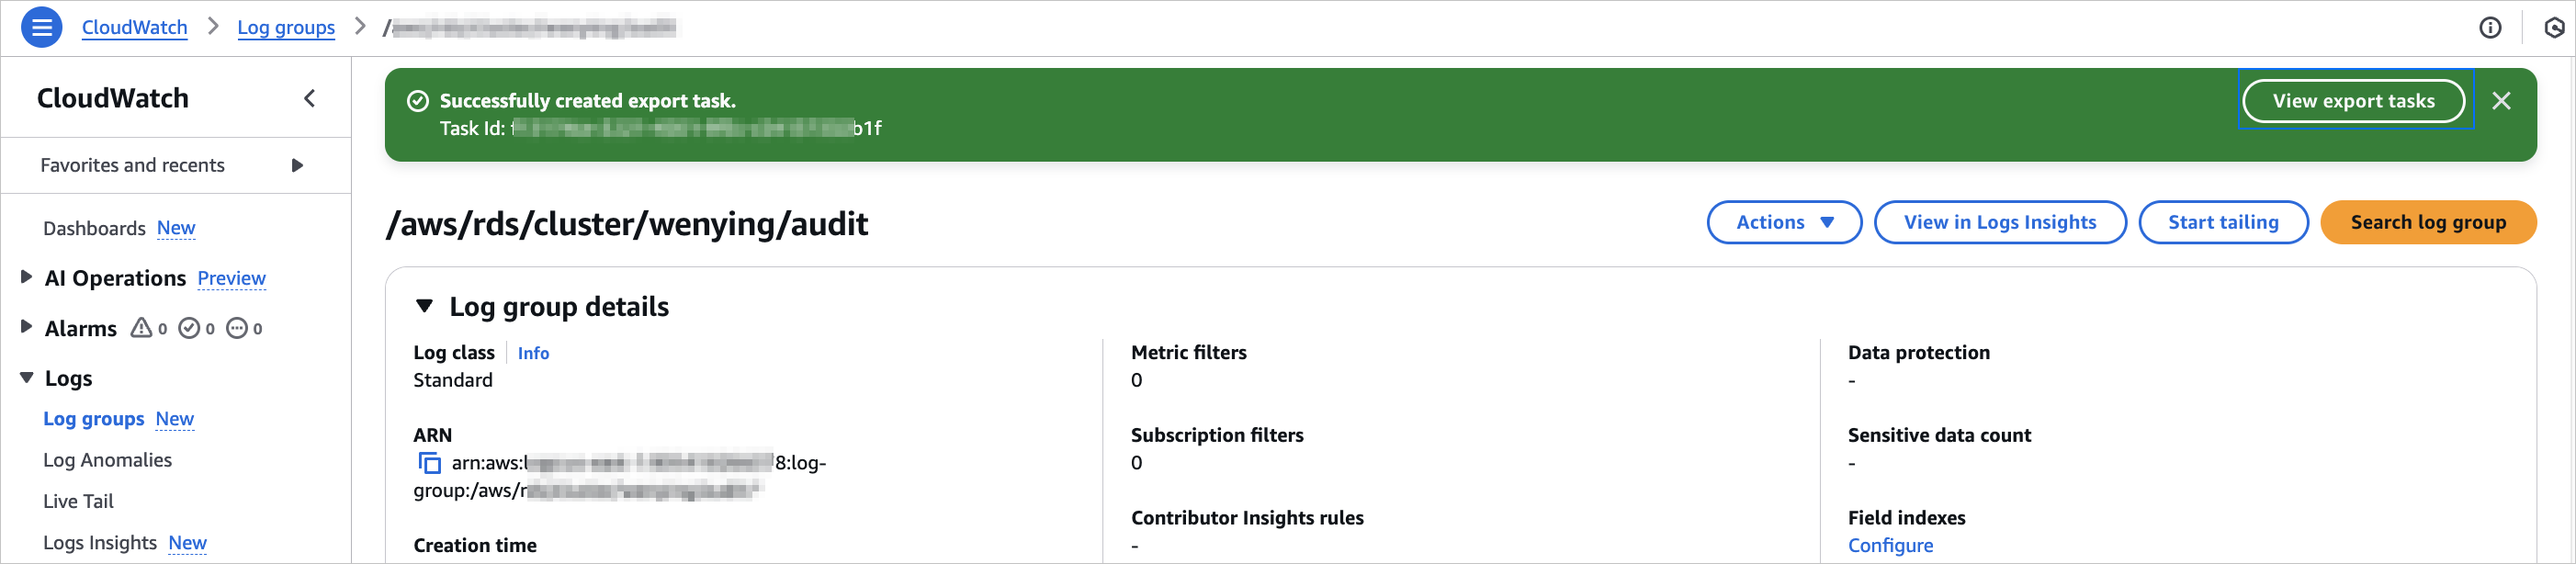Click the info circle icon in header
This screenshot has width=2576, height=564.
tap(2490, 28)
